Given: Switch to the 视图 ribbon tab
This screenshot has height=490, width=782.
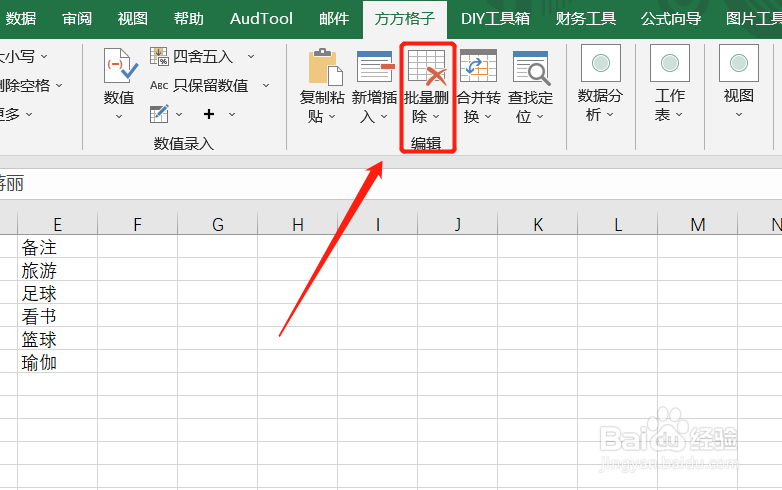Looking at the screenshot, I should (x=133, y=18).
